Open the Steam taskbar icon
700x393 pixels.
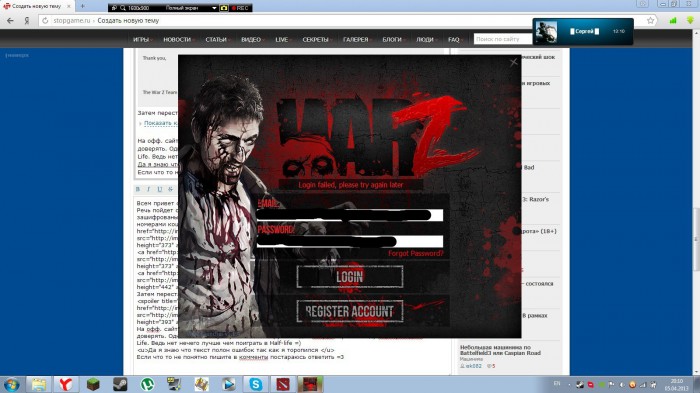pos(120,384)
